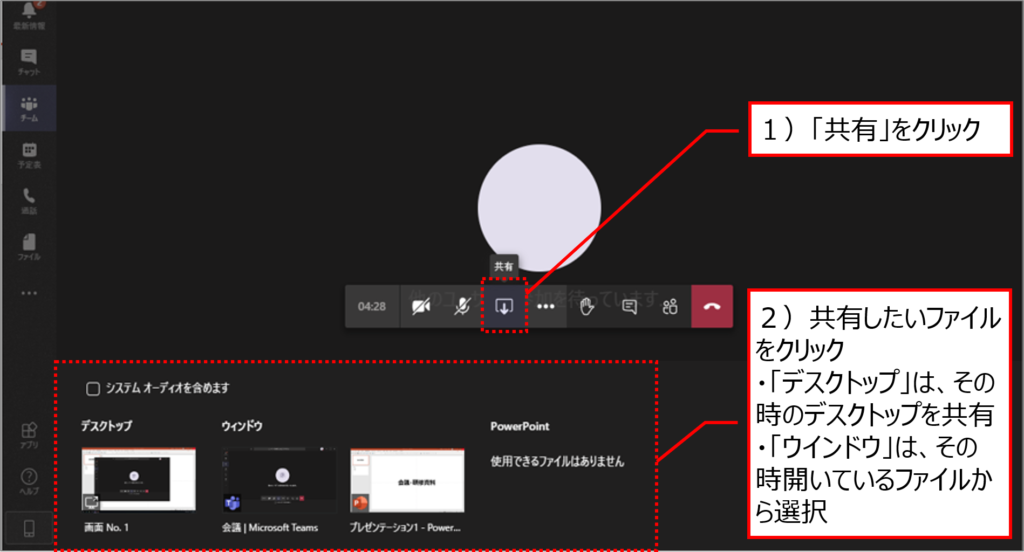Share desktop screen 画面 No. 1 thumbnail
Viewport: 1024px width, 552px height.
pos(138,480)
